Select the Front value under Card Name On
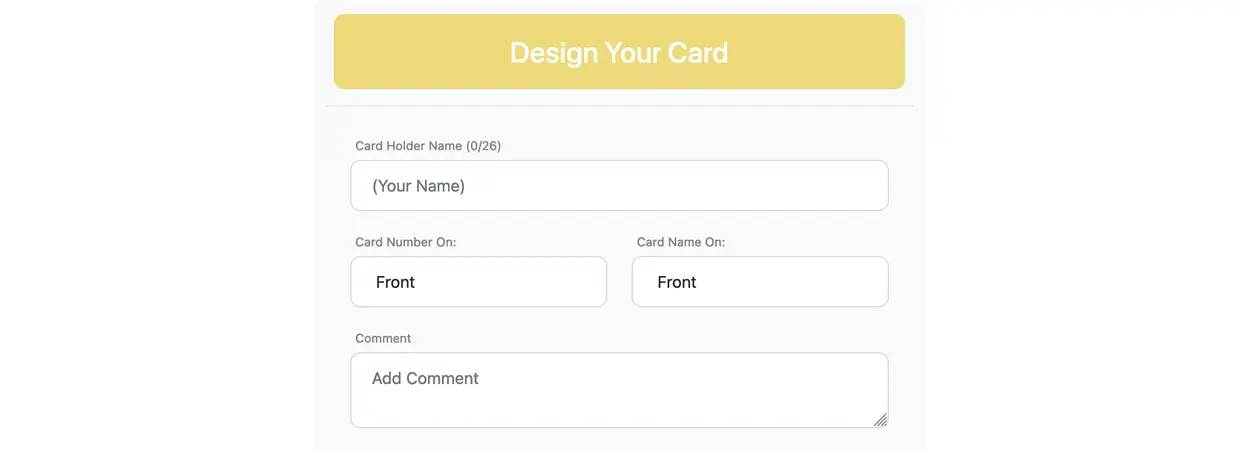This screenshot has width=1240, height=450. point(676,282)
